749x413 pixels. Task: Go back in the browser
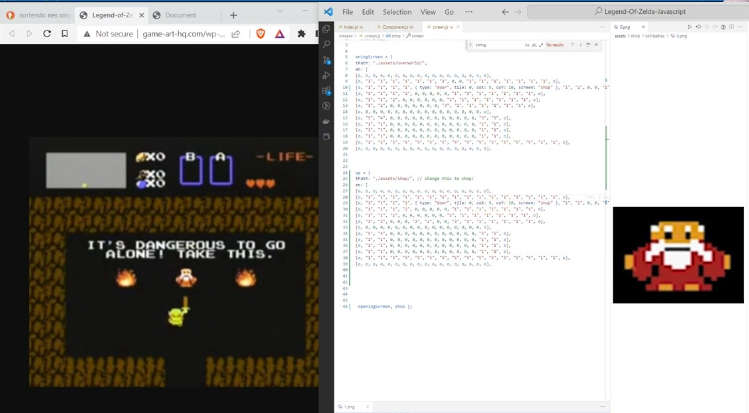click(12, 34)
